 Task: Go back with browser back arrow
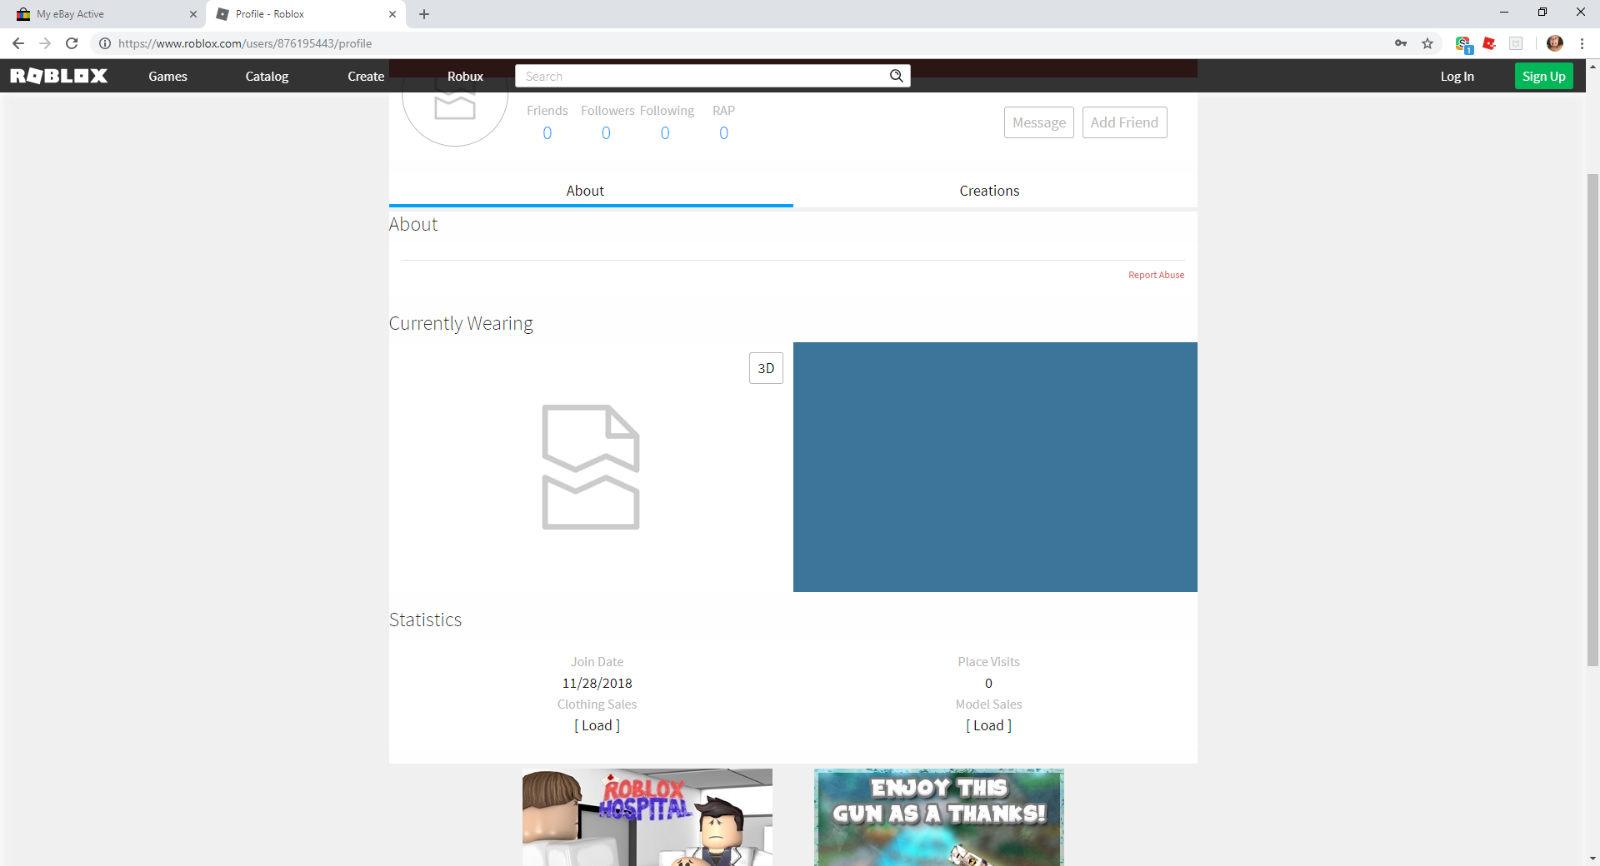18,43
